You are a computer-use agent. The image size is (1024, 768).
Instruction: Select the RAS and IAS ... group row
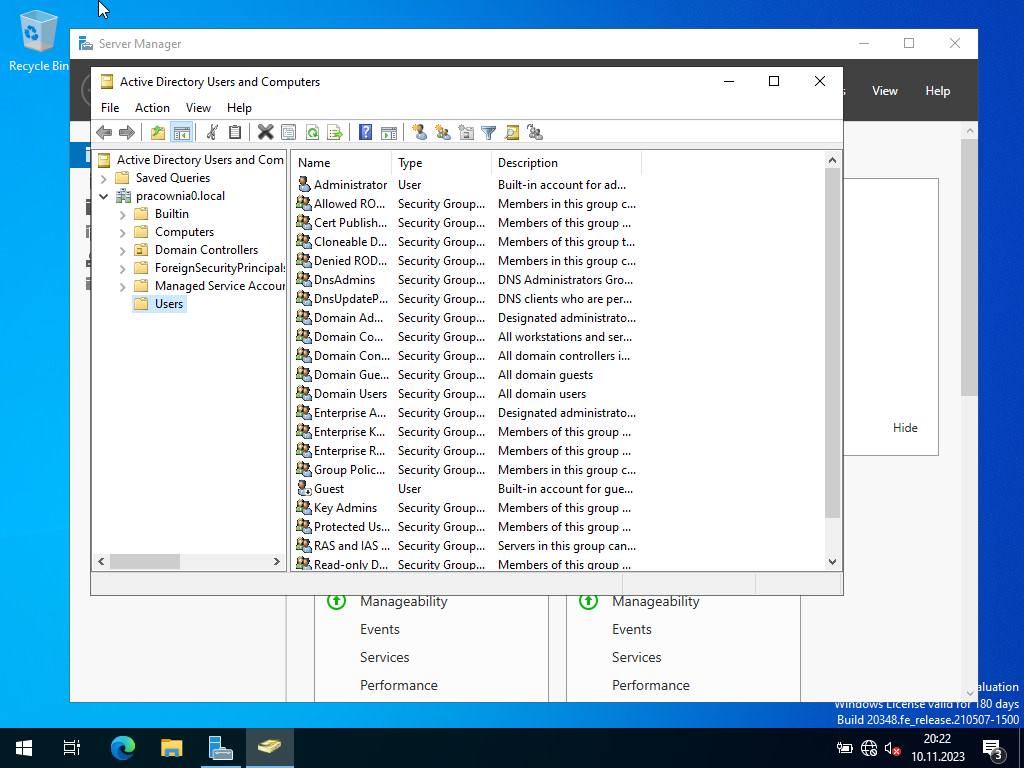pos(351,545)
